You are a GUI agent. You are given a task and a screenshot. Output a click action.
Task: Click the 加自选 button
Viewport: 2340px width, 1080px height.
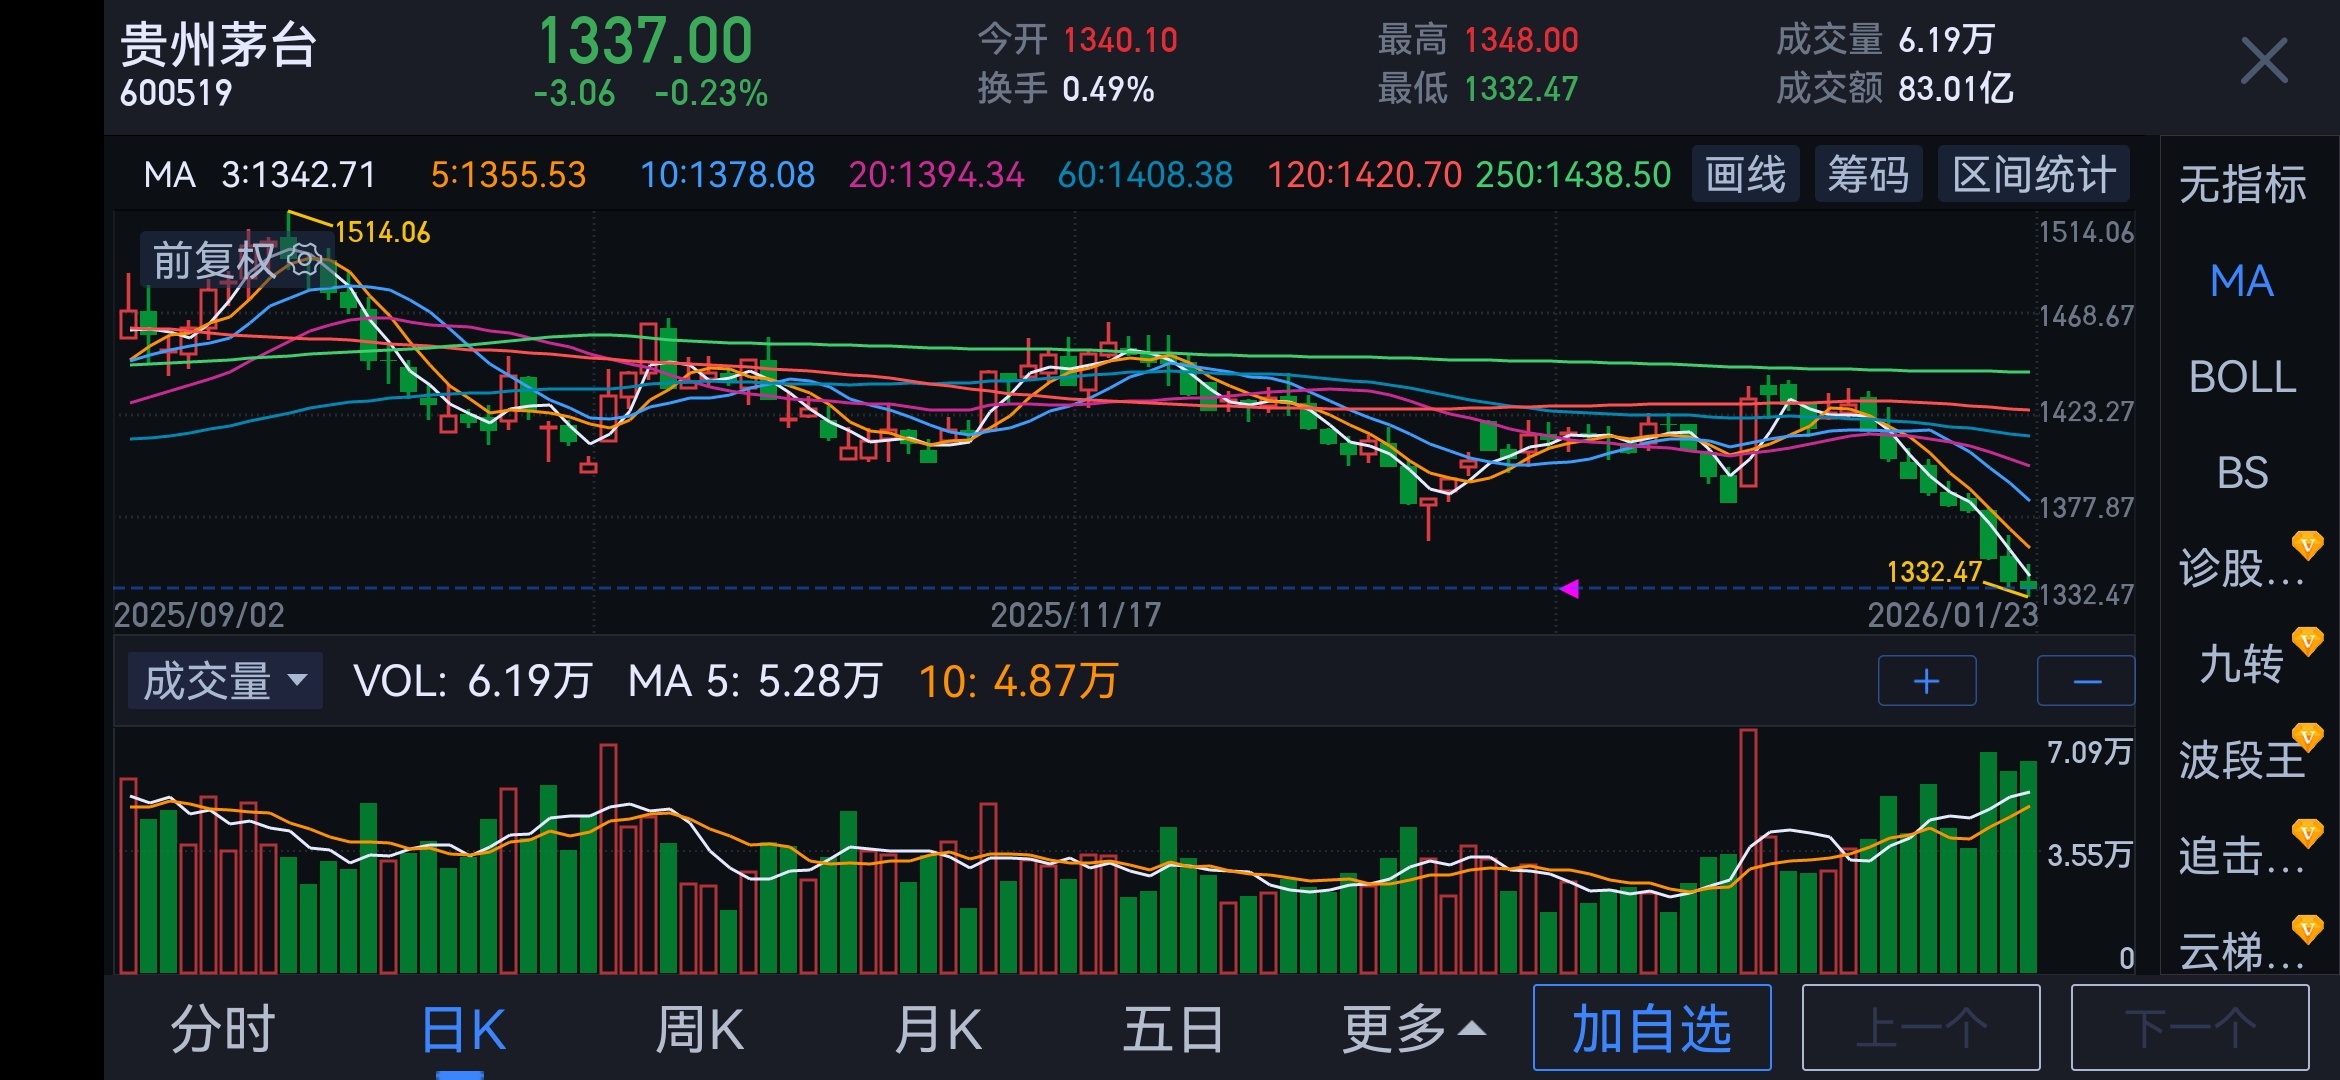(x=1651, y=1028)
